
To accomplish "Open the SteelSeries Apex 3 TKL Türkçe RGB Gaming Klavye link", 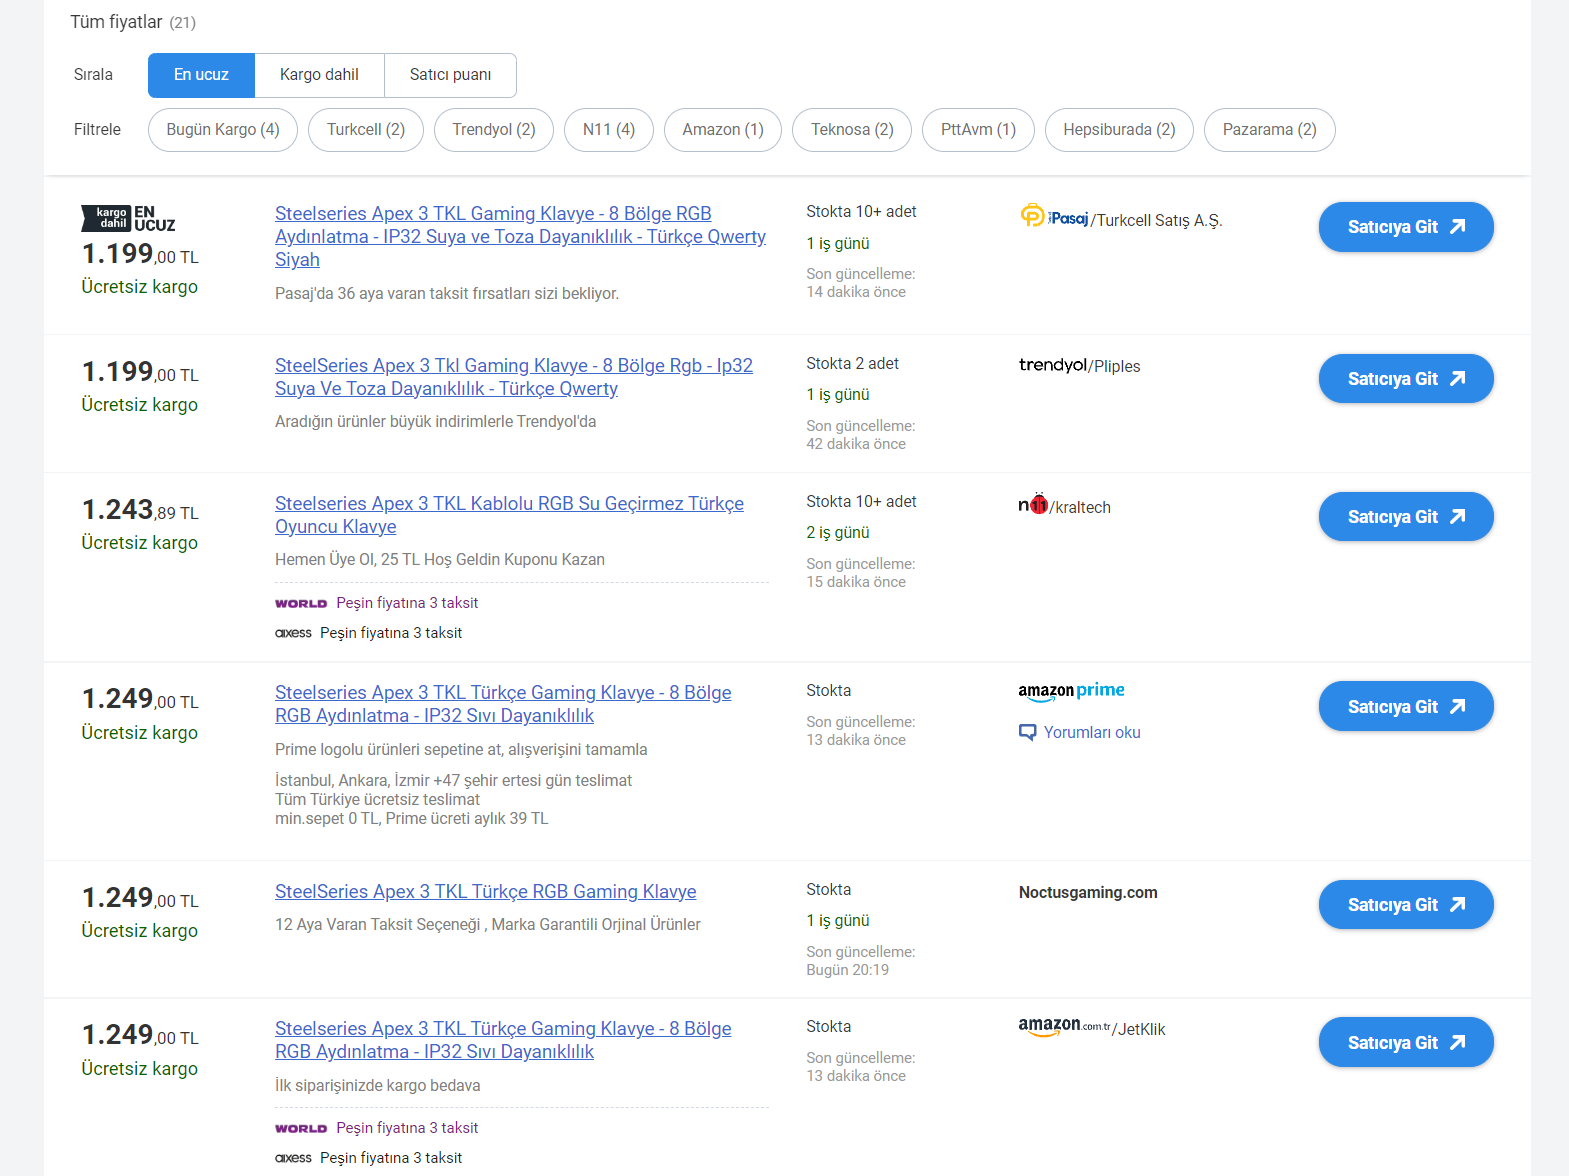I will click(485, 891).
